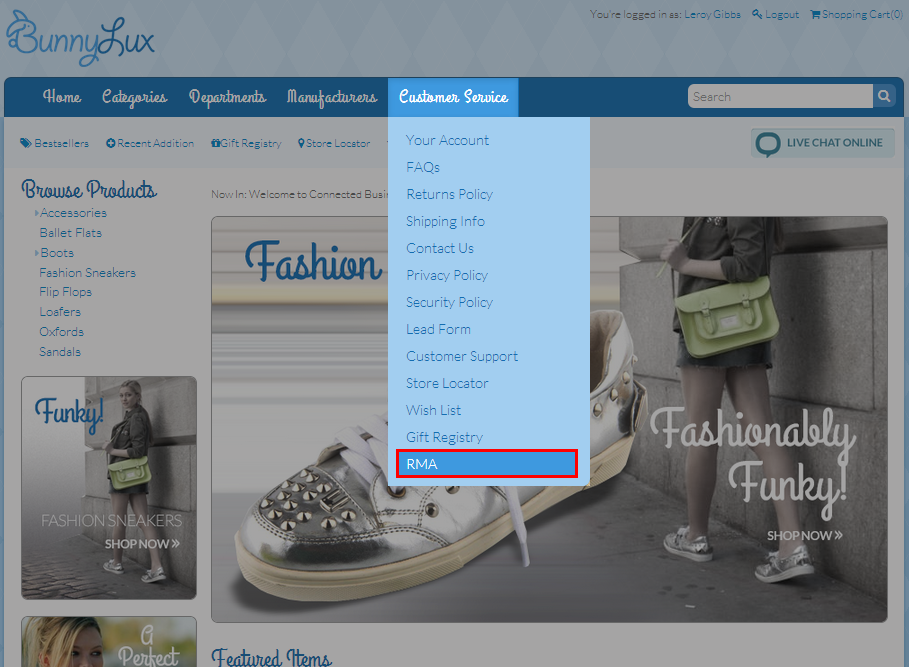Click the Fashion Sneakers sidebar link
The height and width of the screenshot is (667, 909).
[88, 273]
